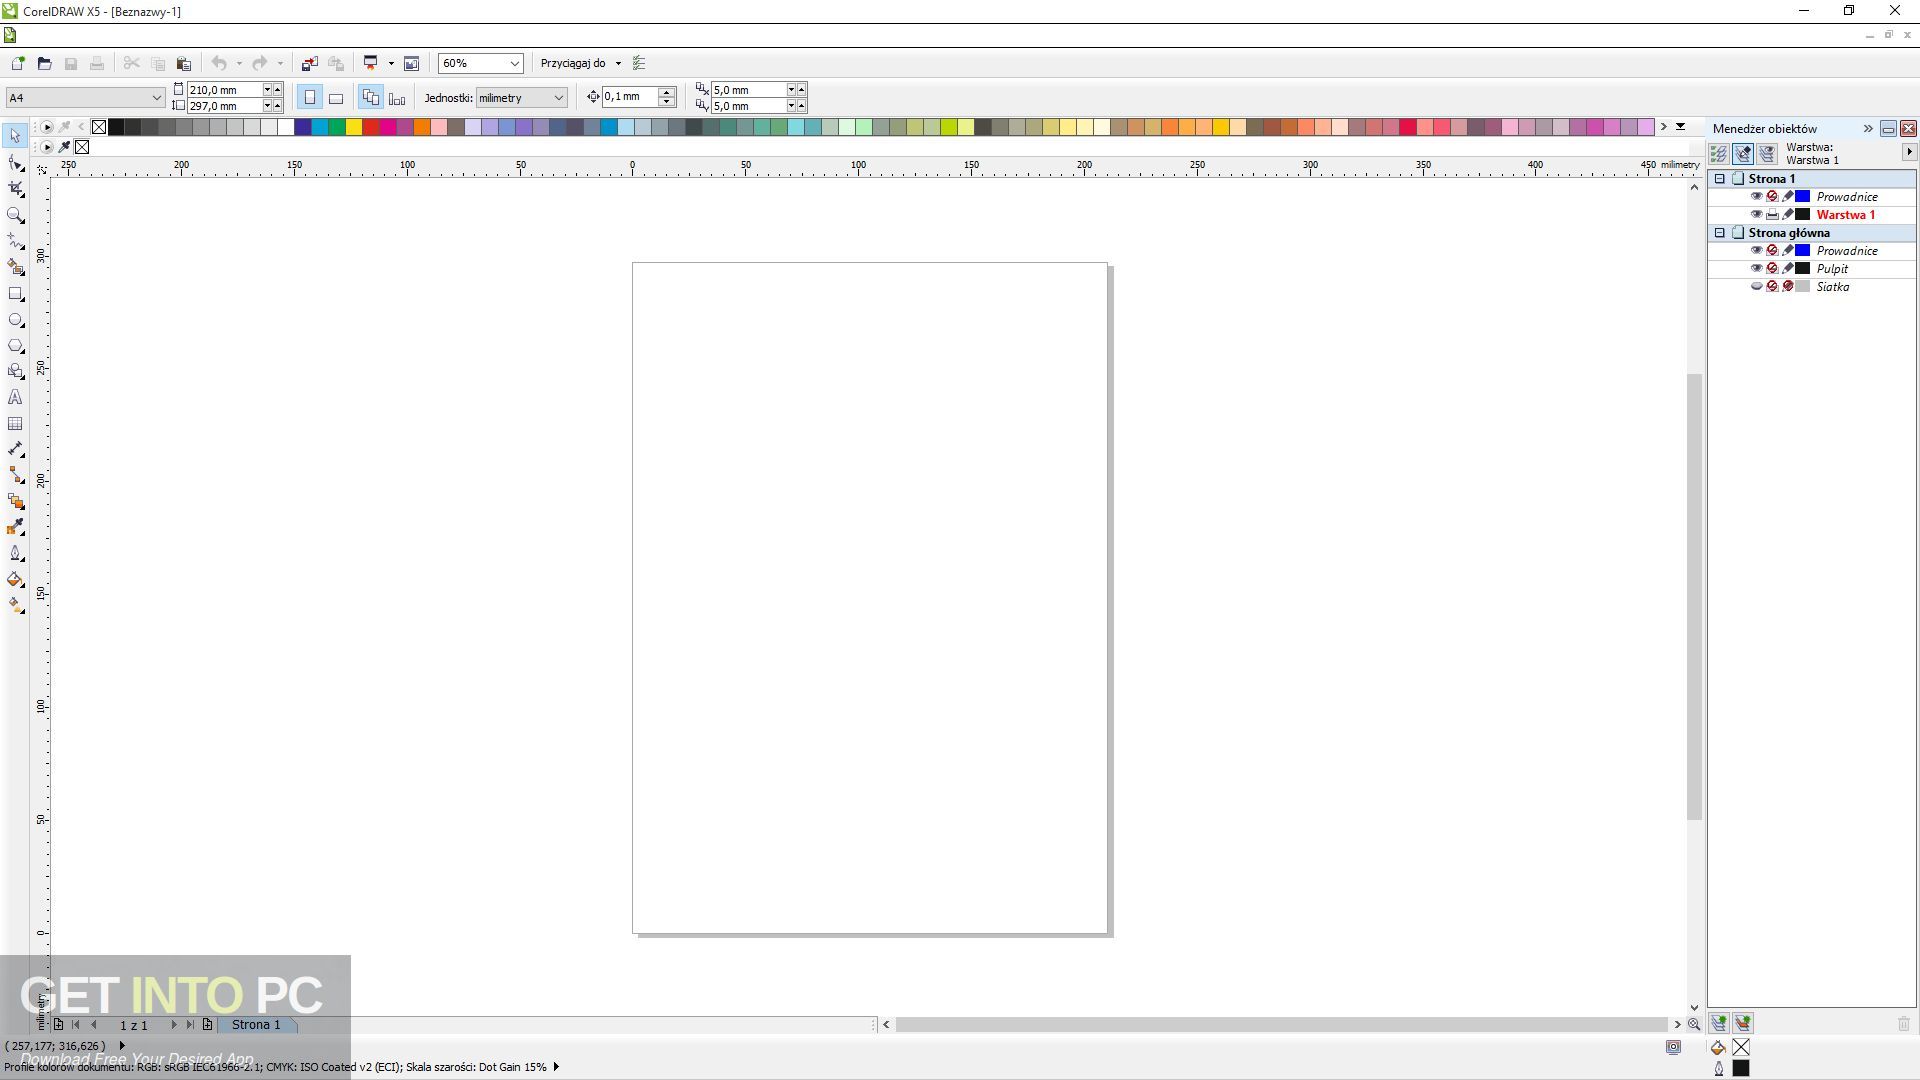Select the Interactive Fill tool

point(15,606)
